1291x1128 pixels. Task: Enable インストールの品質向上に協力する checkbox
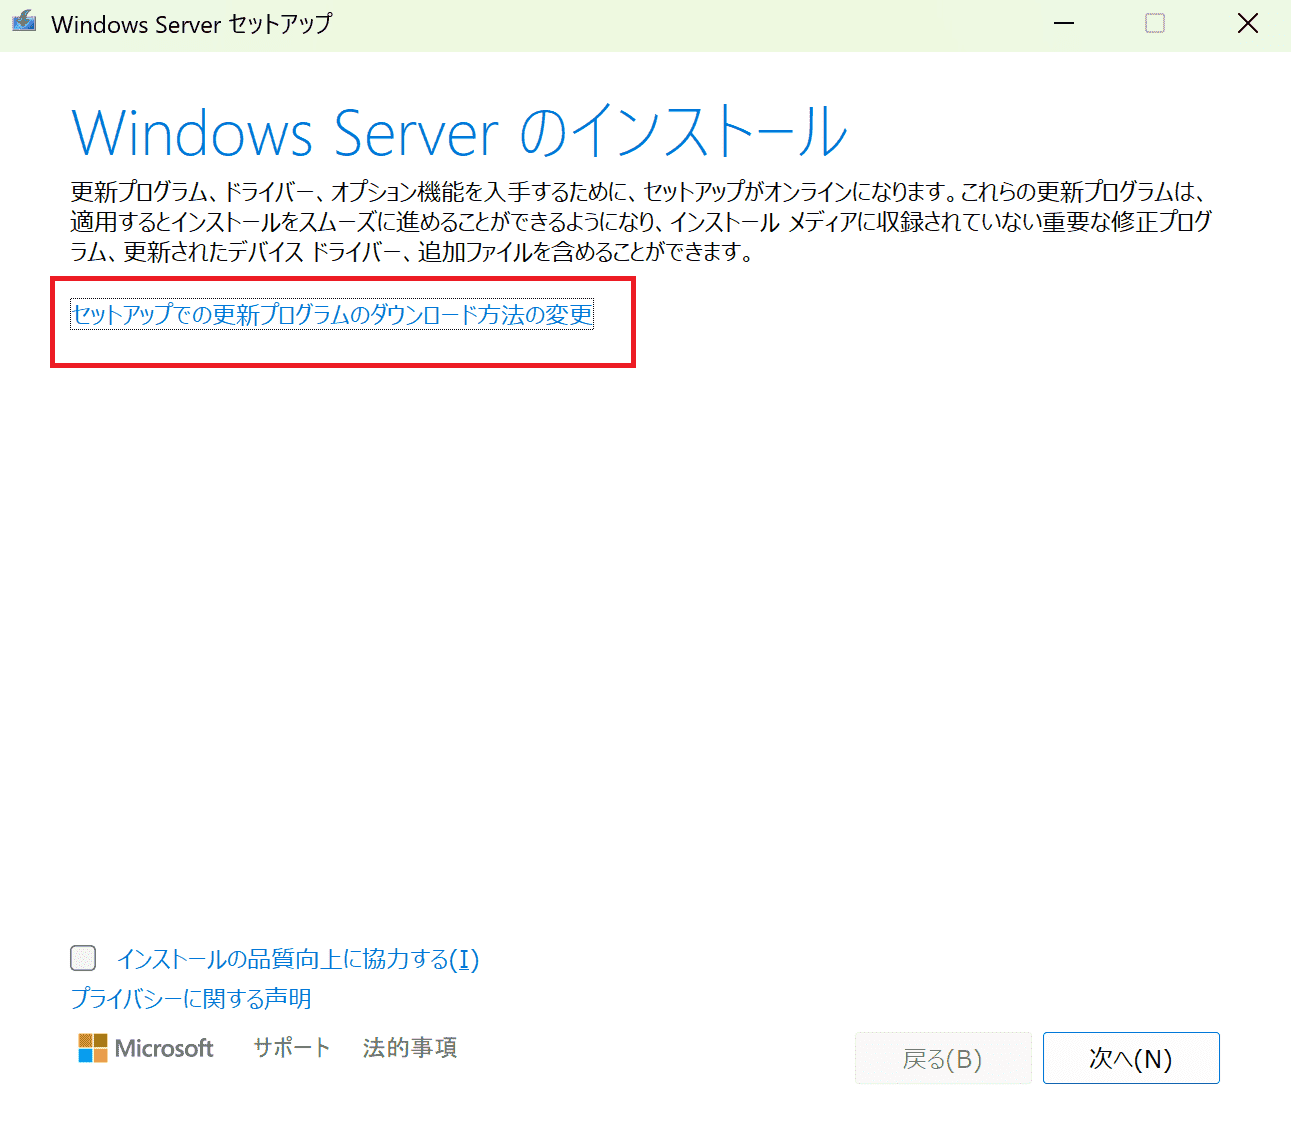coord(83,958)
